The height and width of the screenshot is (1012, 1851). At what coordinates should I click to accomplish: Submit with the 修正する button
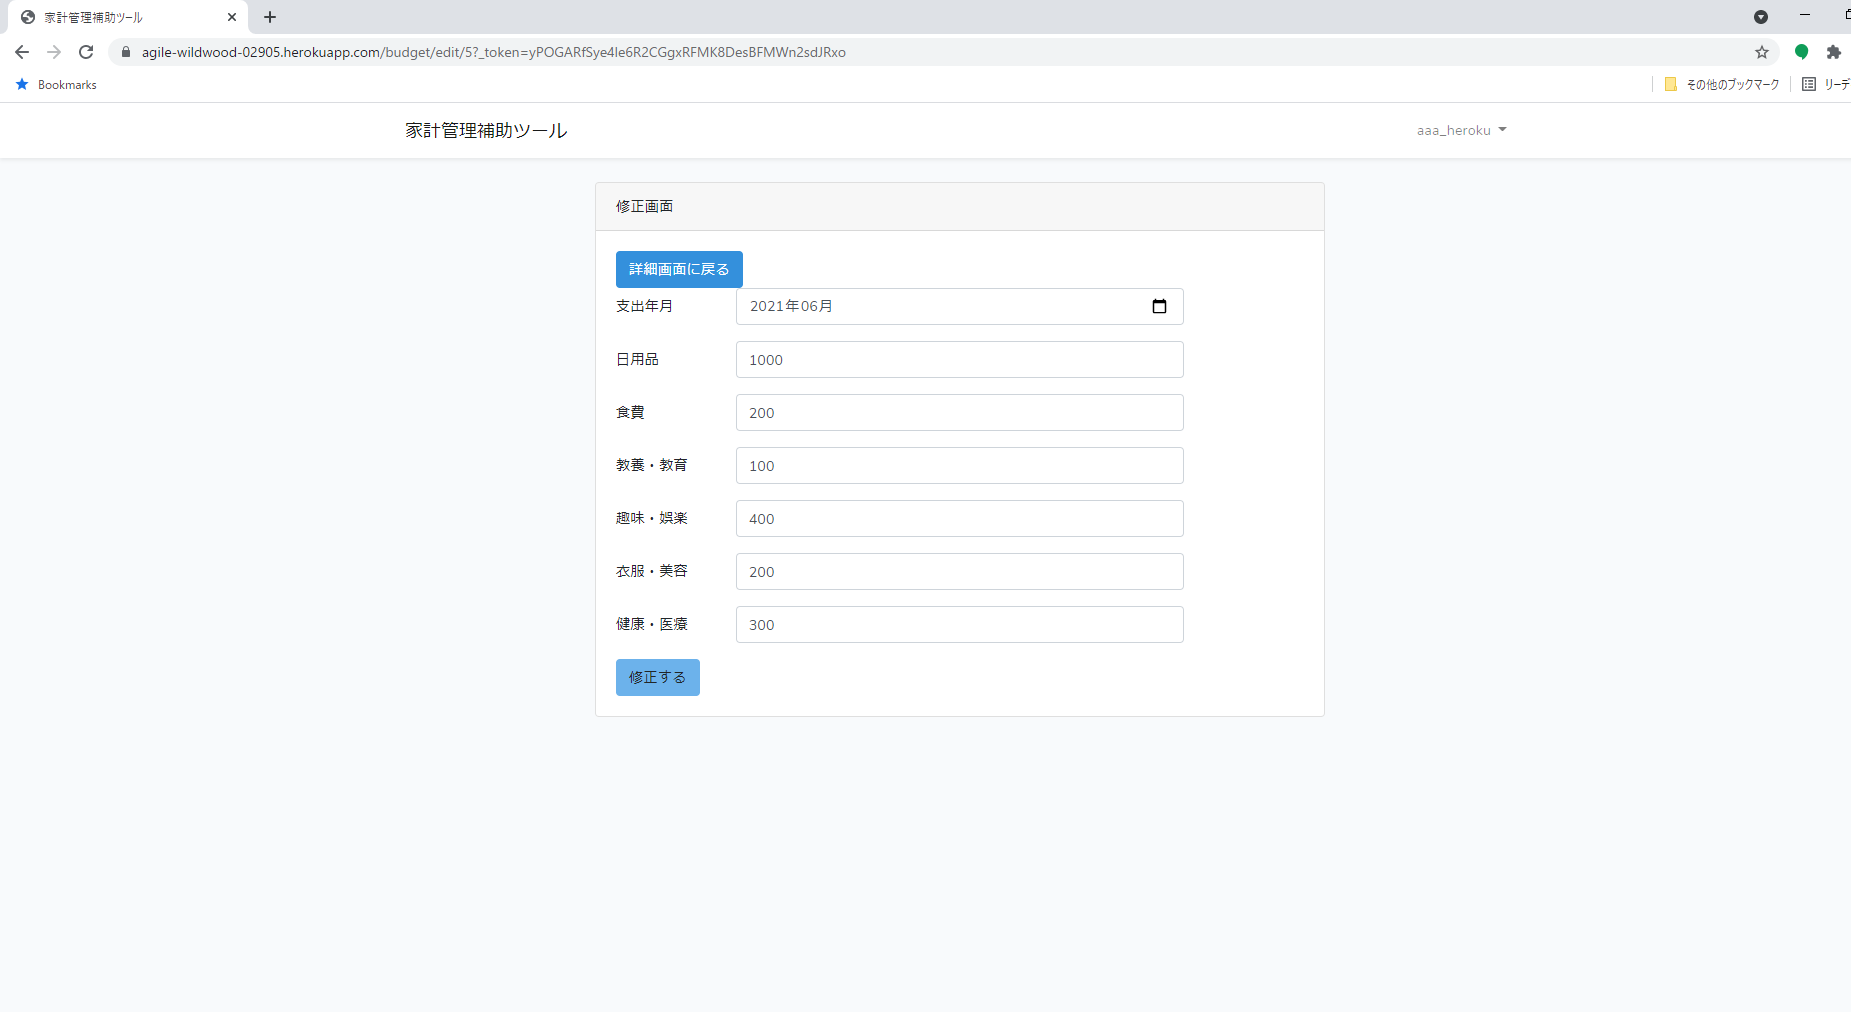click(x=658, y=677)
